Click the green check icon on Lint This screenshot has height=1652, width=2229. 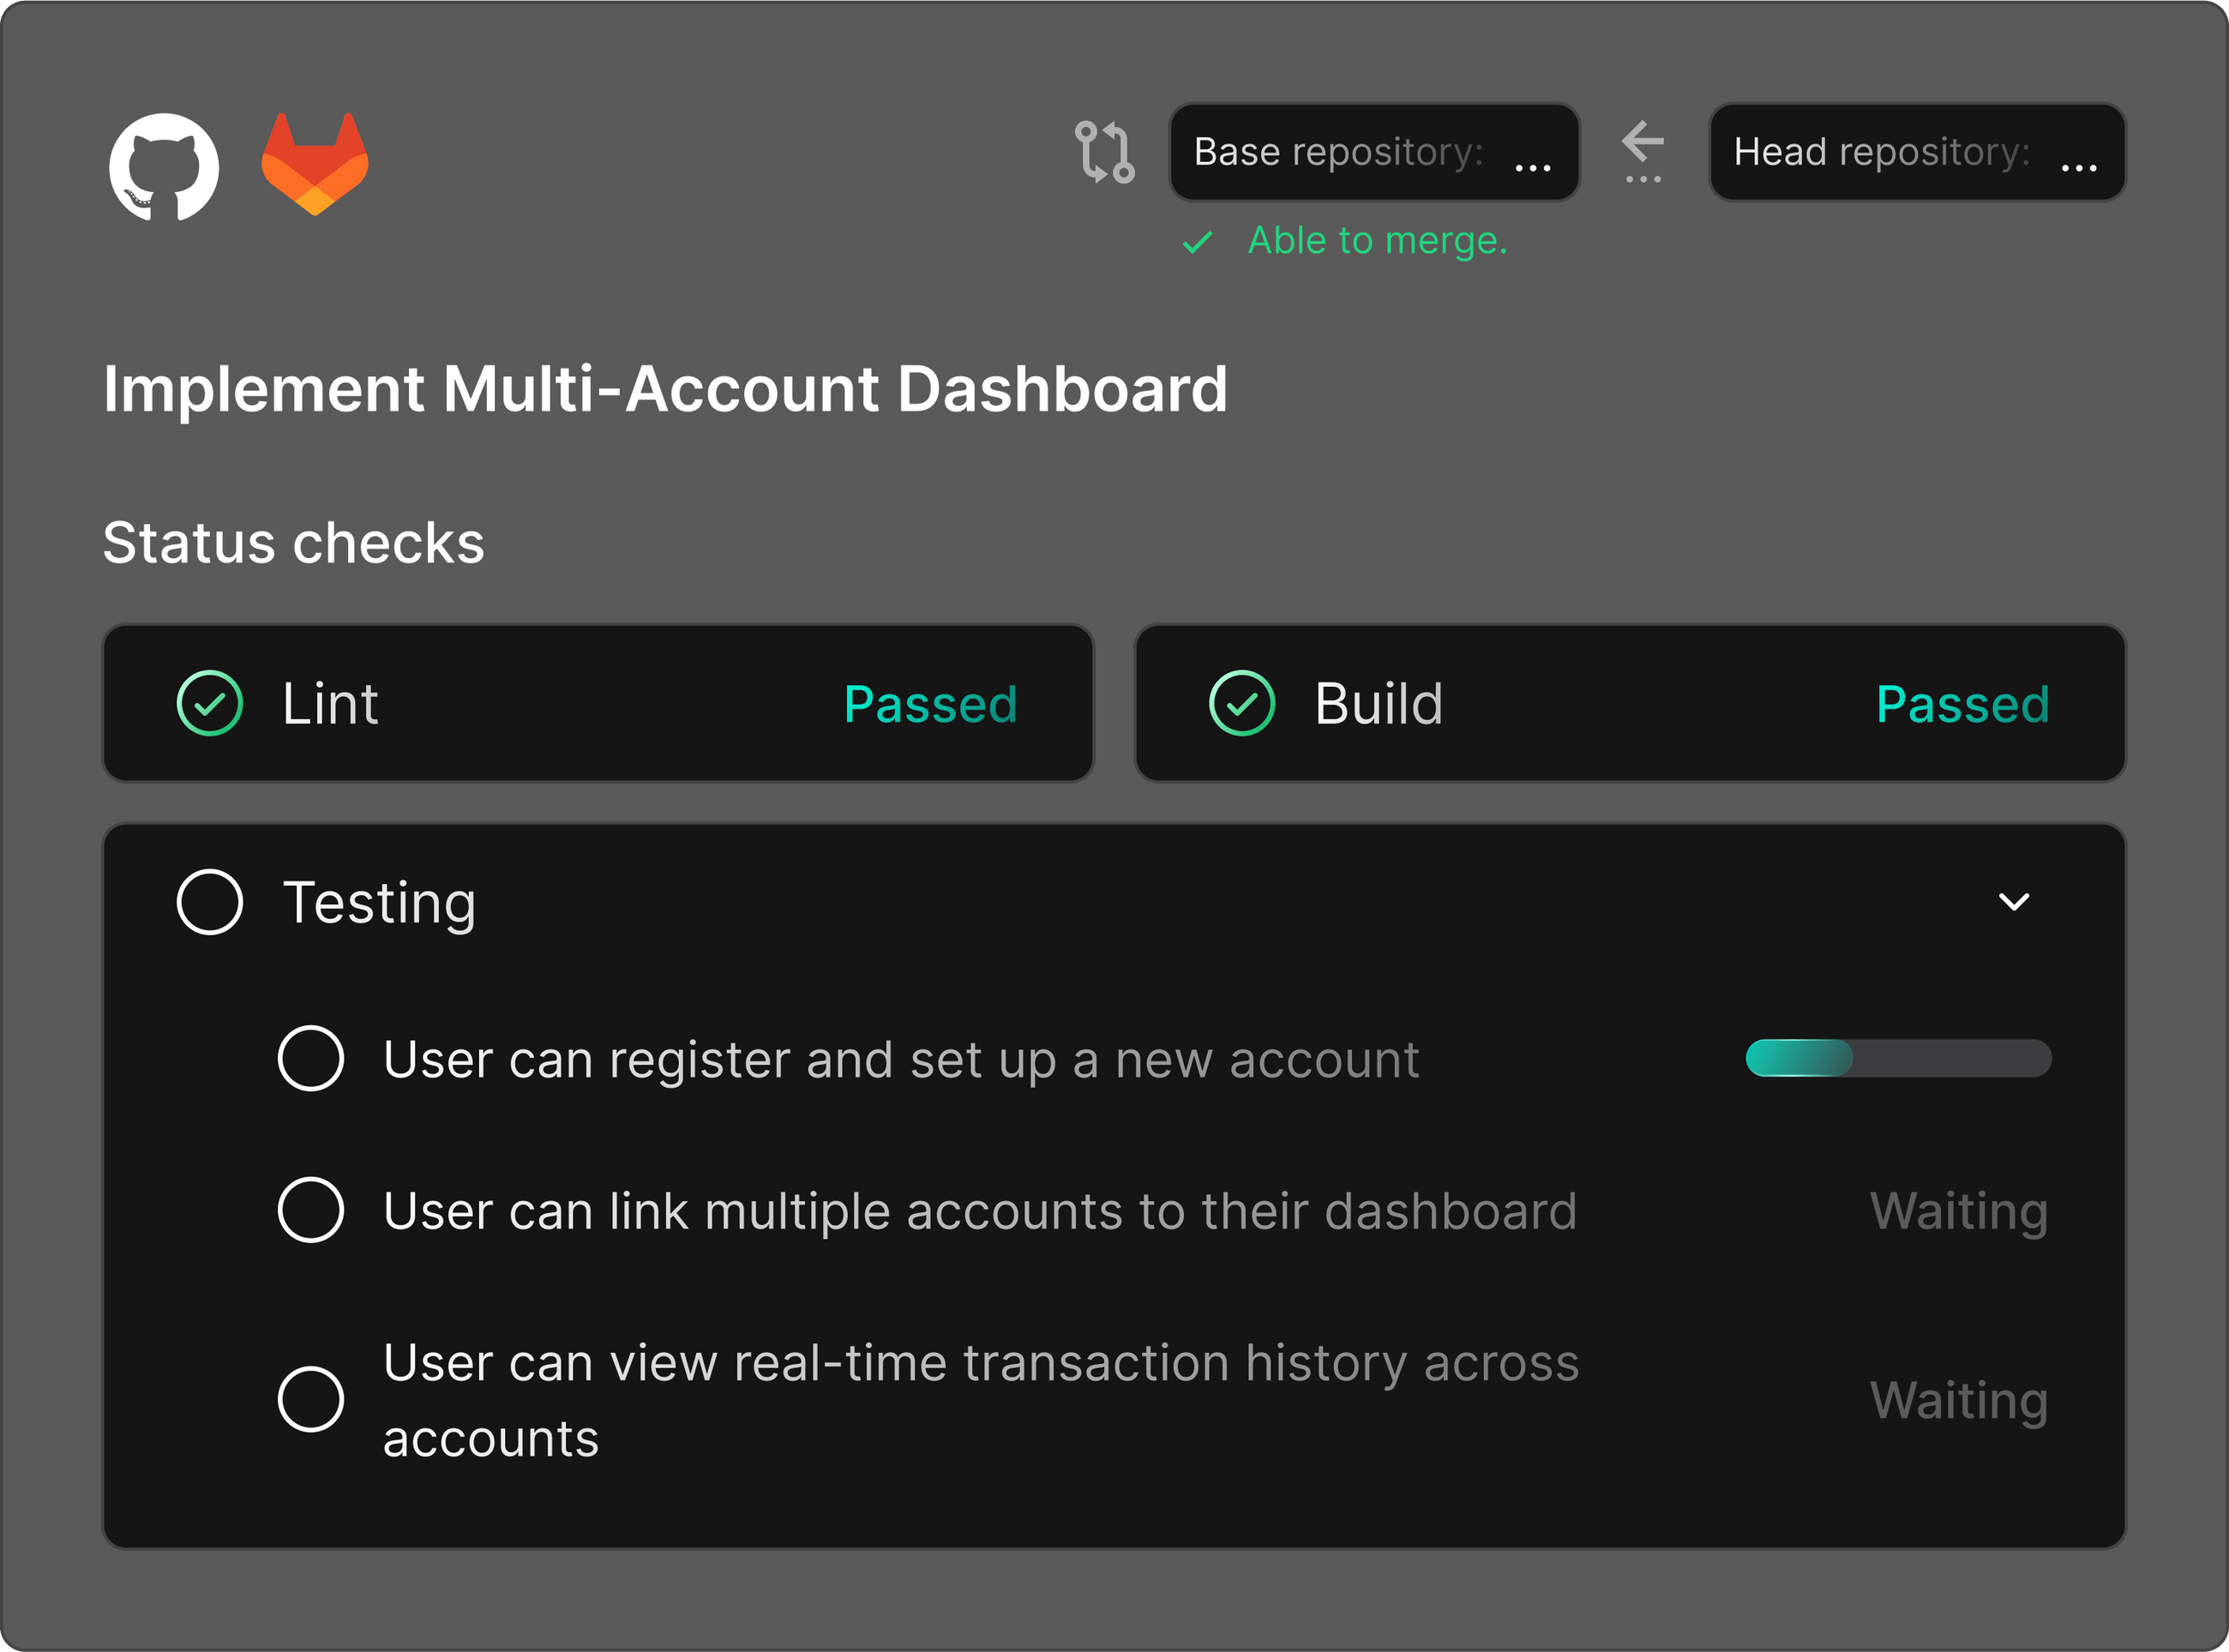210,704
